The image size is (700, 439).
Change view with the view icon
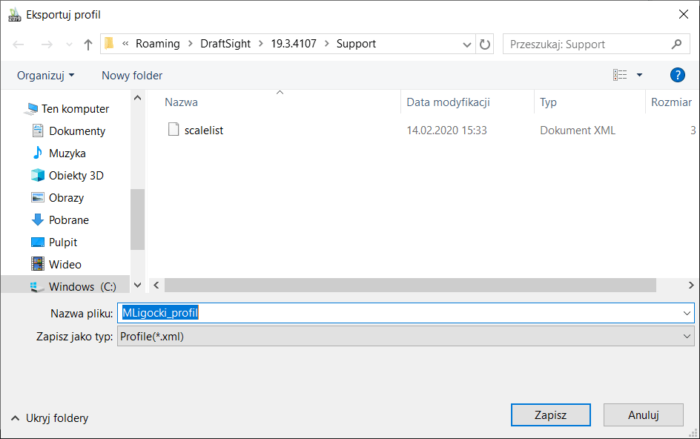(620, 75)
